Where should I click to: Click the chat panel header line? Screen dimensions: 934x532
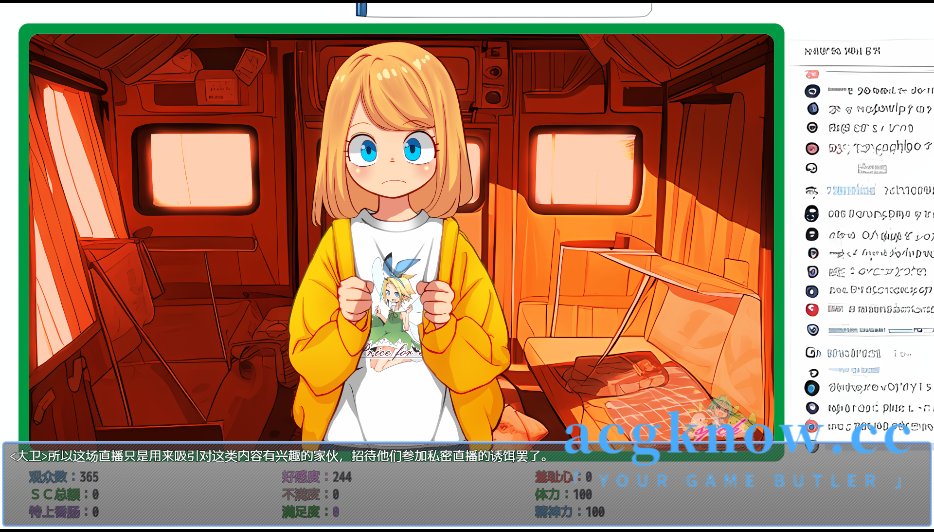[842, 51]
